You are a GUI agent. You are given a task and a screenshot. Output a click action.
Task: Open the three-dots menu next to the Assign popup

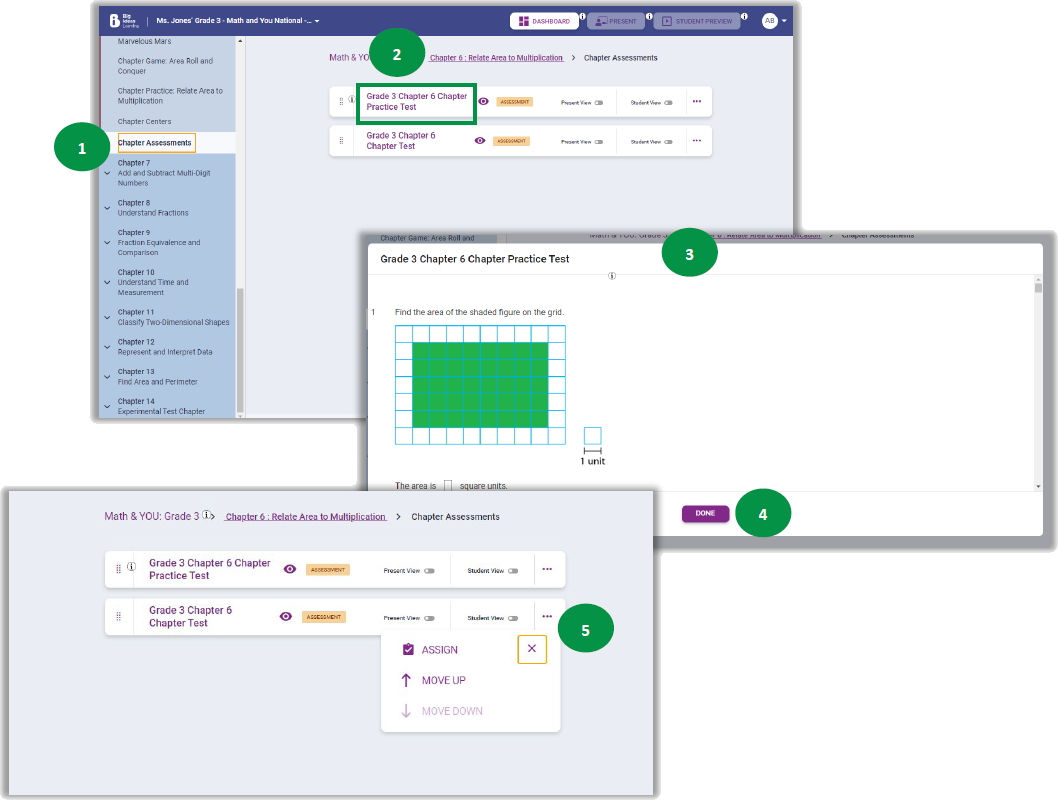(547, 616)
